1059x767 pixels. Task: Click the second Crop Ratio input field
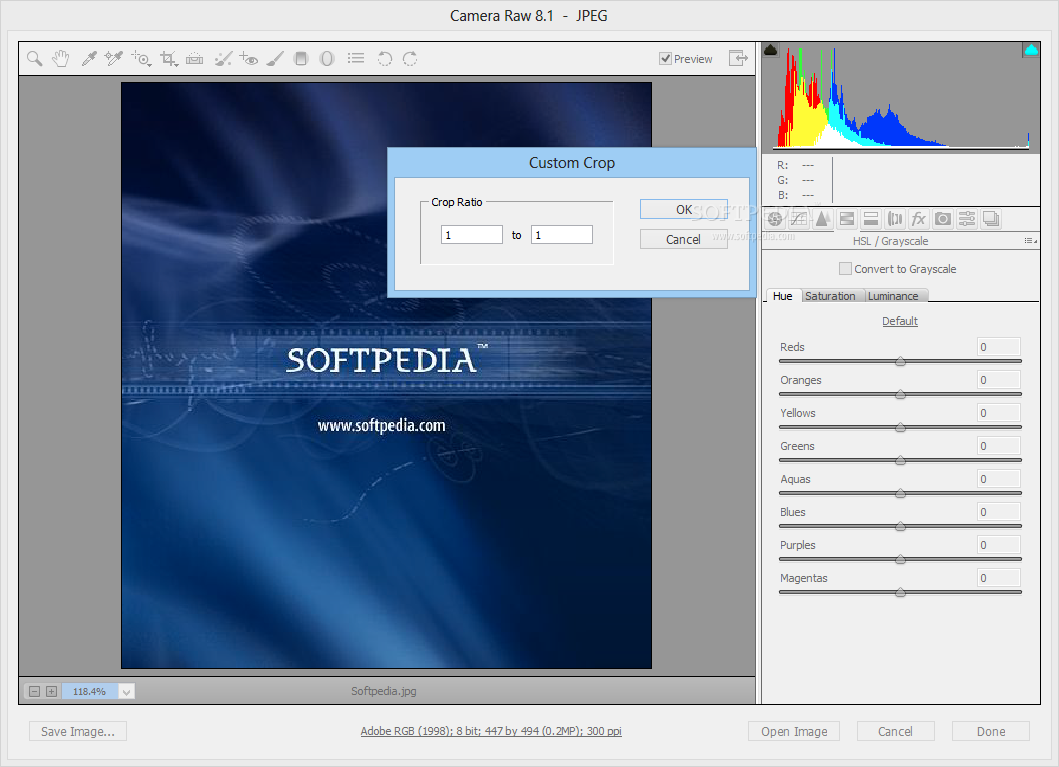561,235
